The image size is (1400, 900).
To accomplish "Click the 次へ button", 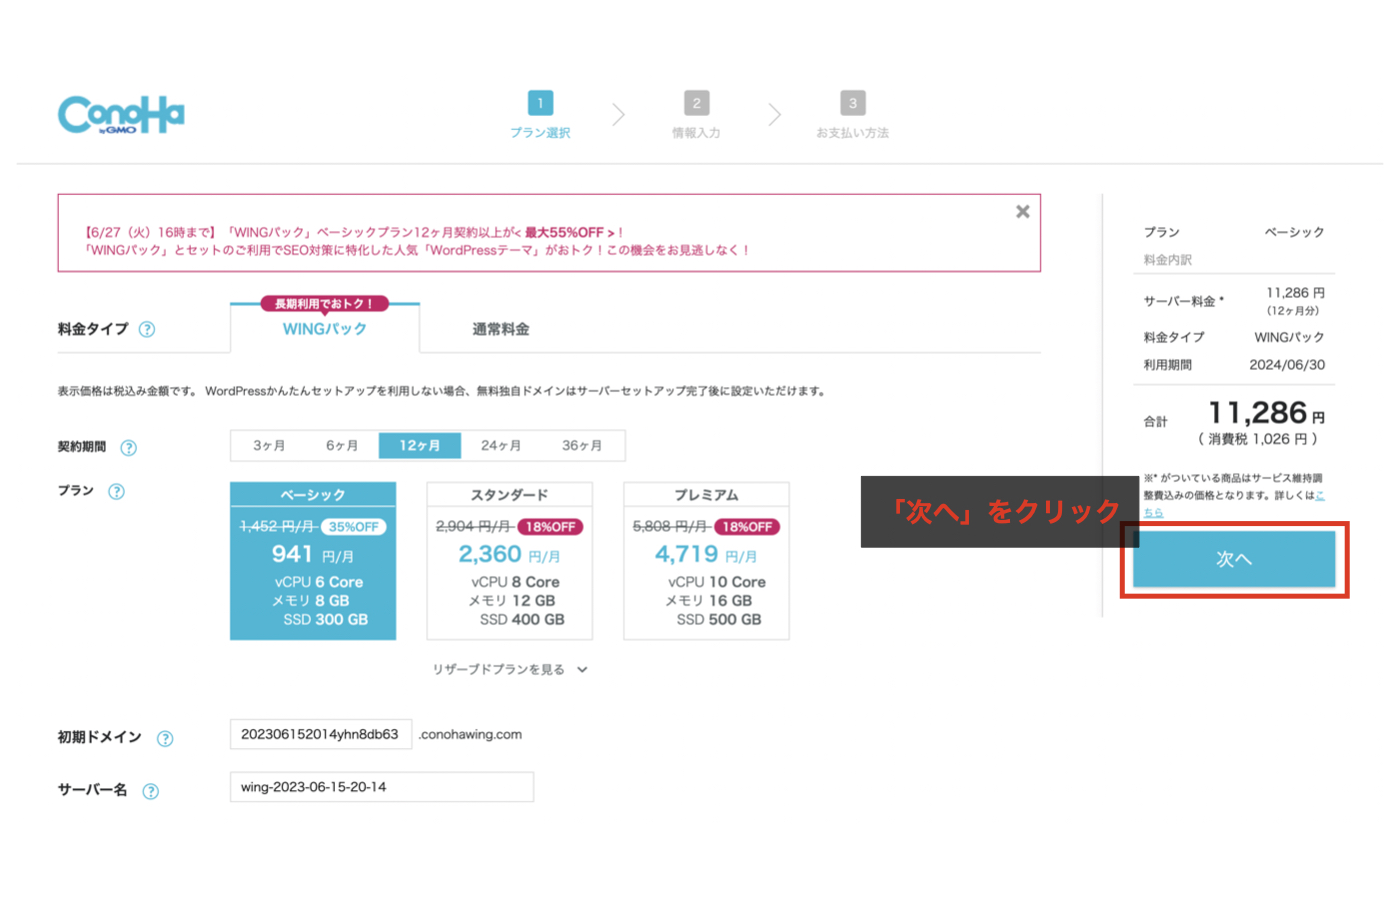I will click(x=1233, y=559).
